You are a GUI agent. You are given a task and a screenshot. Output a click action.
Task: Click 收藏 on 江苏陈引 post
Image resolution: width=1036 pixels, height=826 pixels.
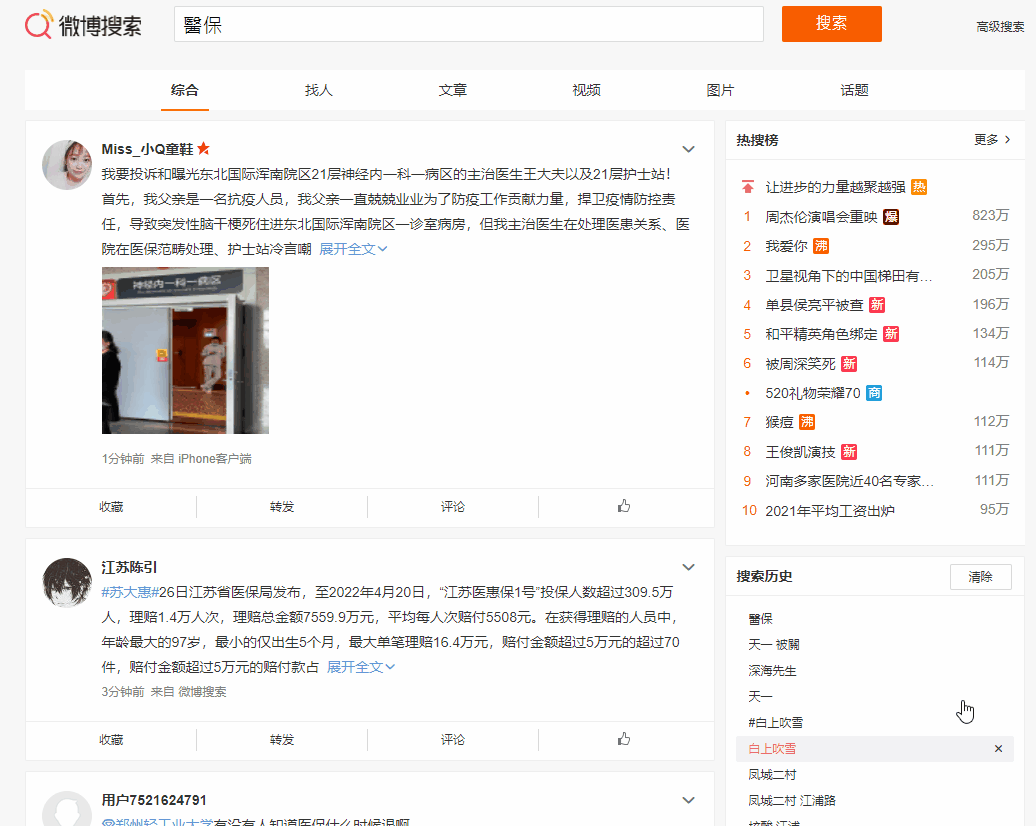point(111,740)
